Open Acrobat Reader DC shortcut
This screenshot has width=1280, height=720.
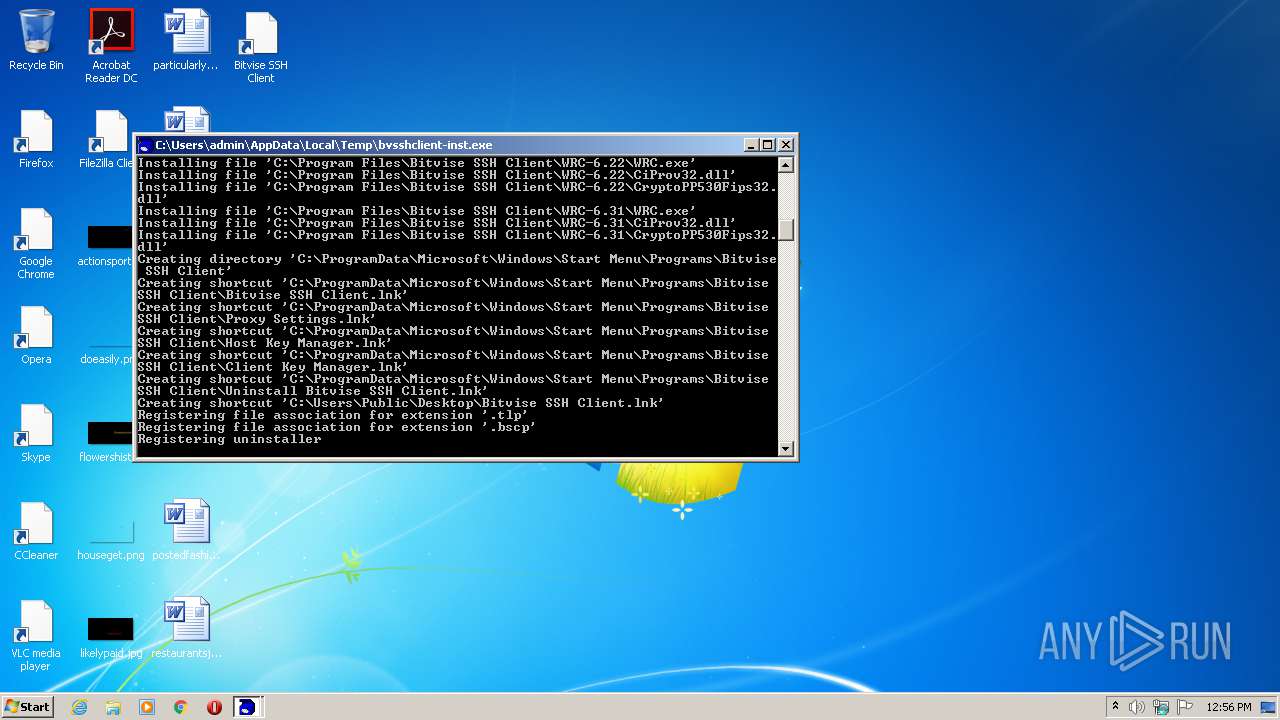[111, 46]
